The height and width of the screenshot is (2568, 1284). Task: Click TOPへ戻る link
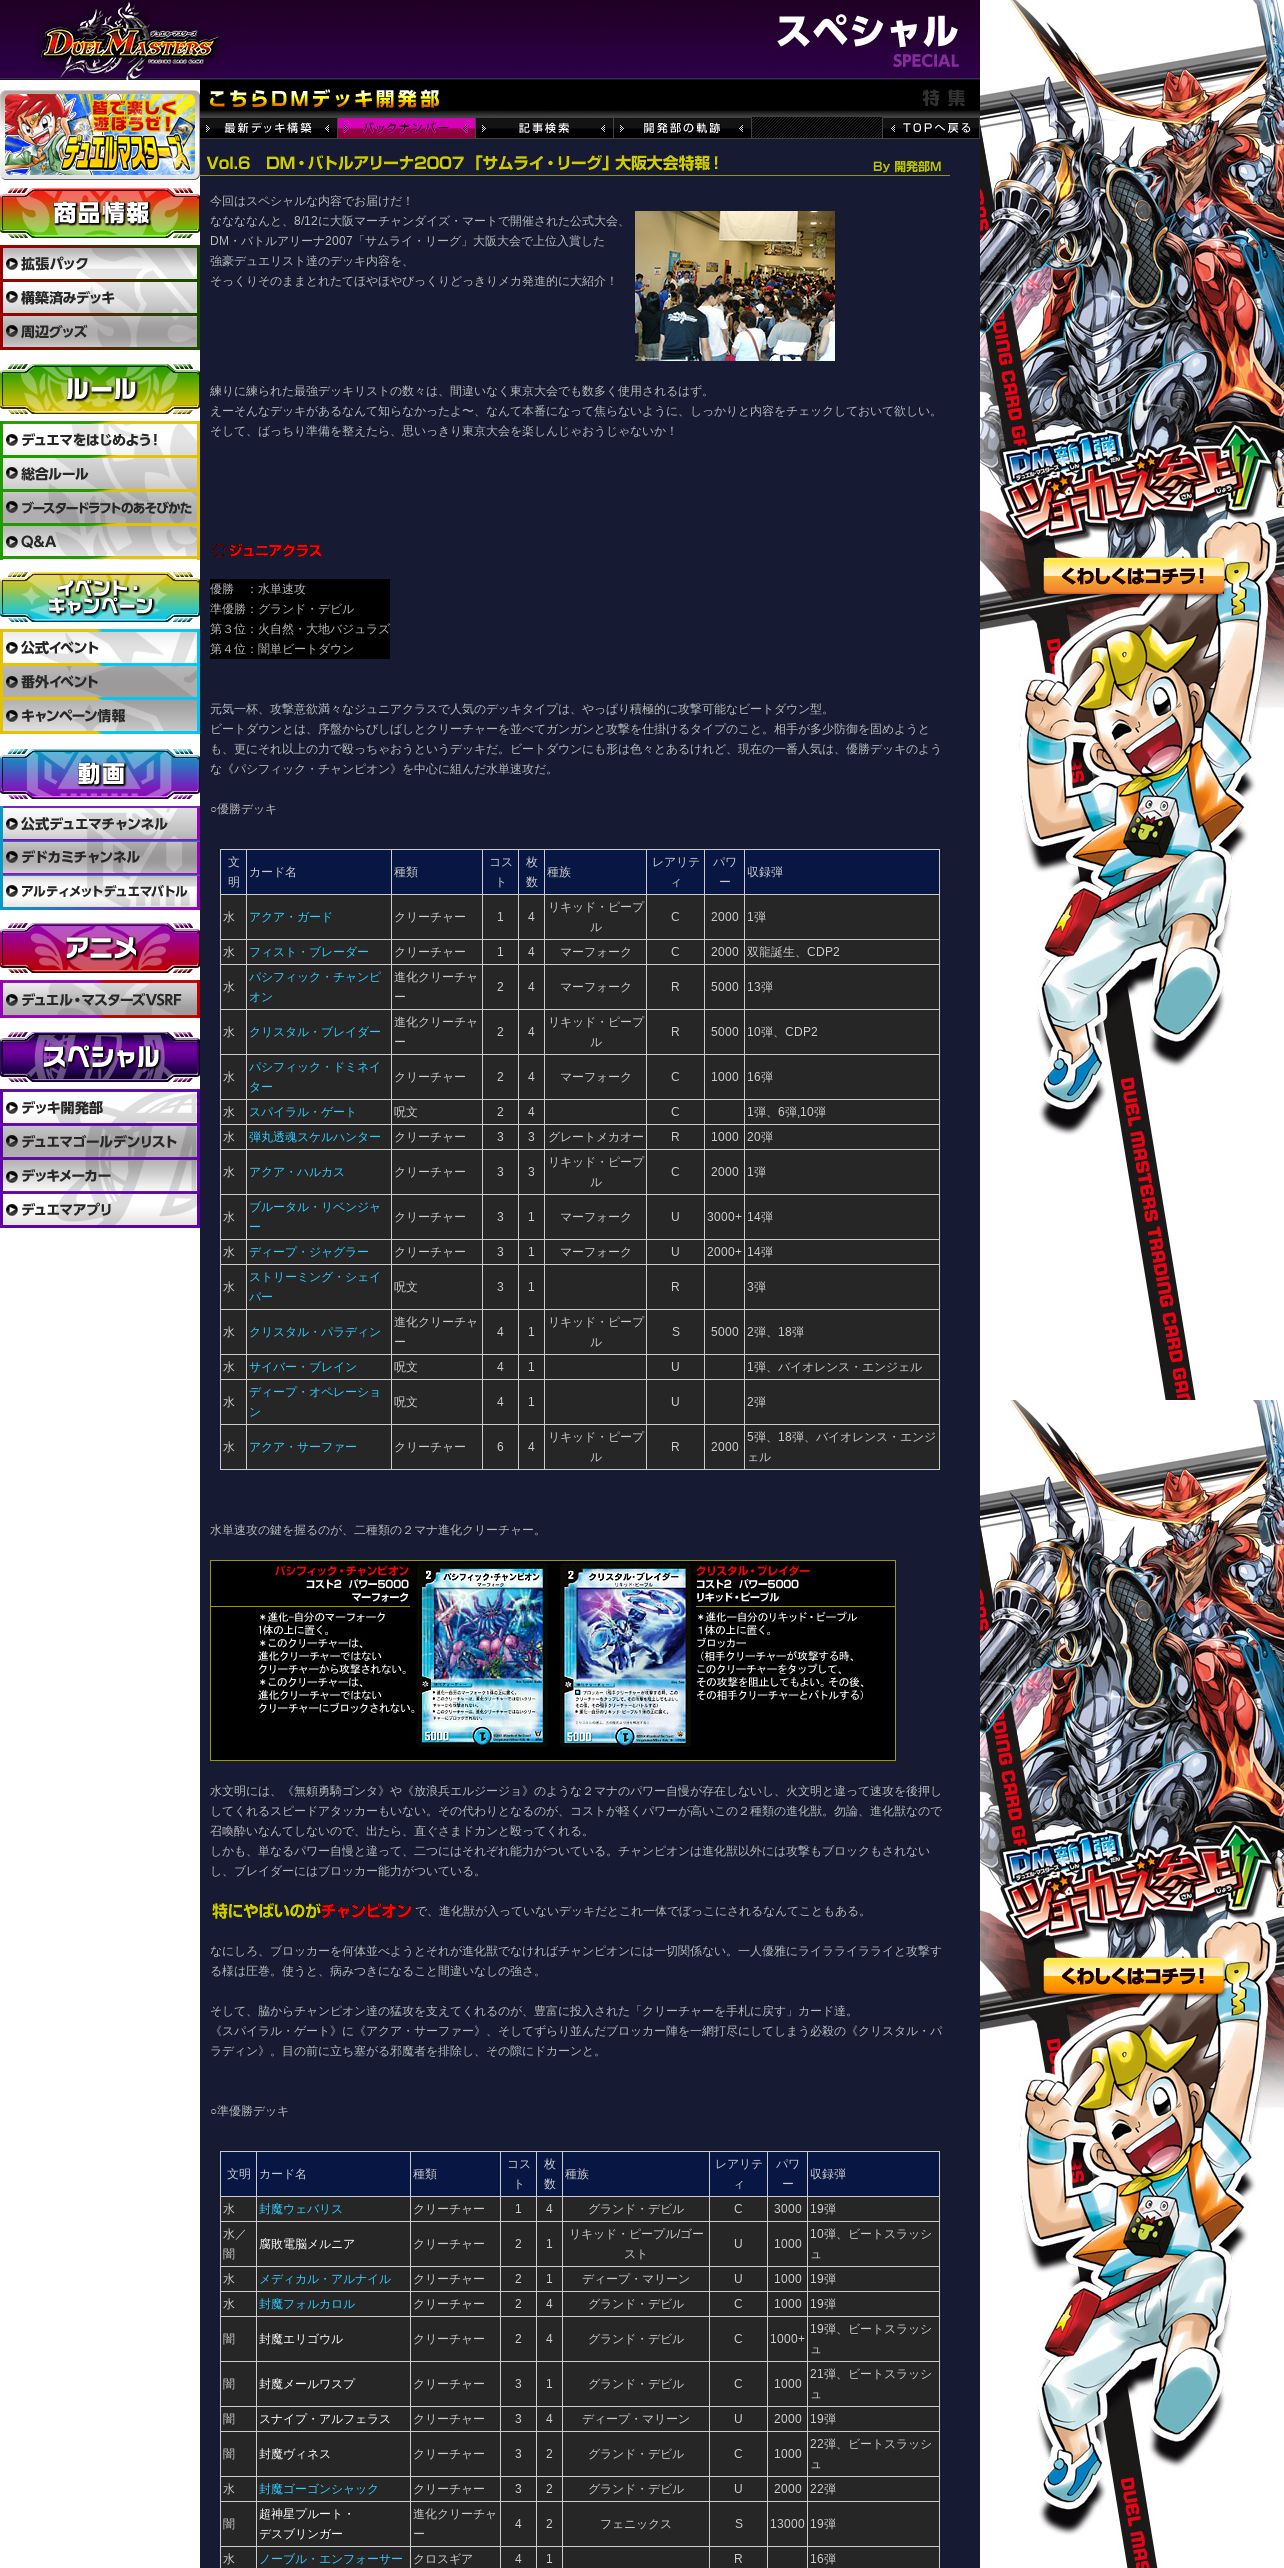pos(930,128)
